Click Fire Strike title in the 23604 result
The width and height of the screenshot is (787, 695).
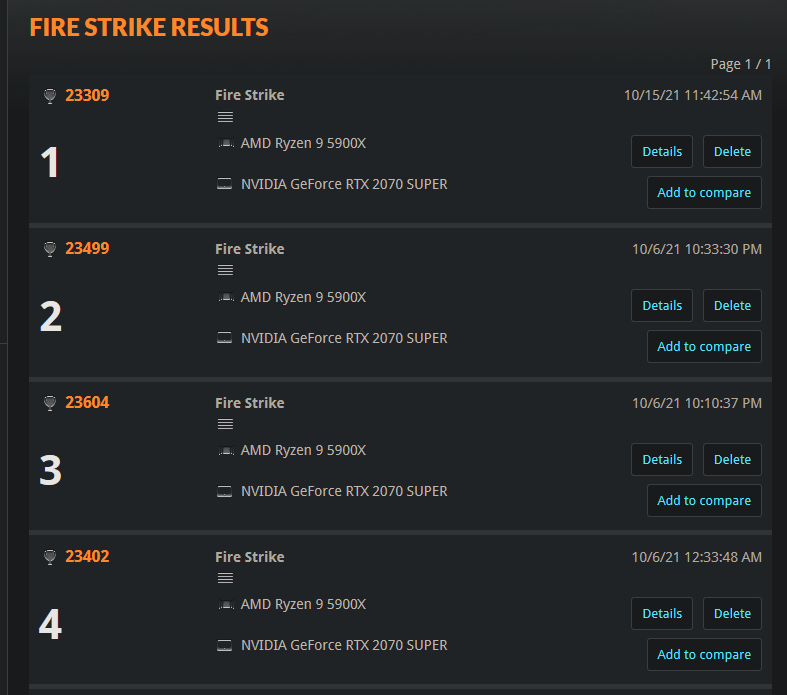coord(249,403)
